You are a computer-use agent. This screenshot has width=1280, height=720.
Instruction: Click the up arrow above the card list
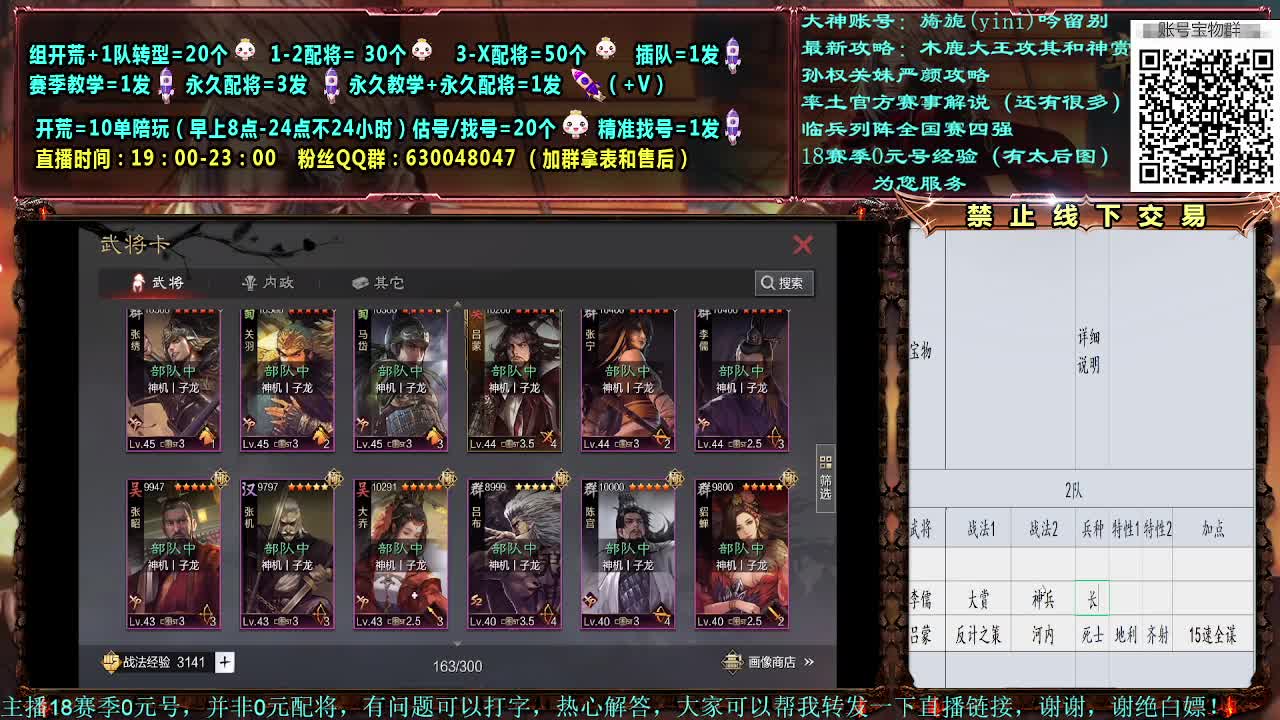pyautogui.click(x=458, y=304)
